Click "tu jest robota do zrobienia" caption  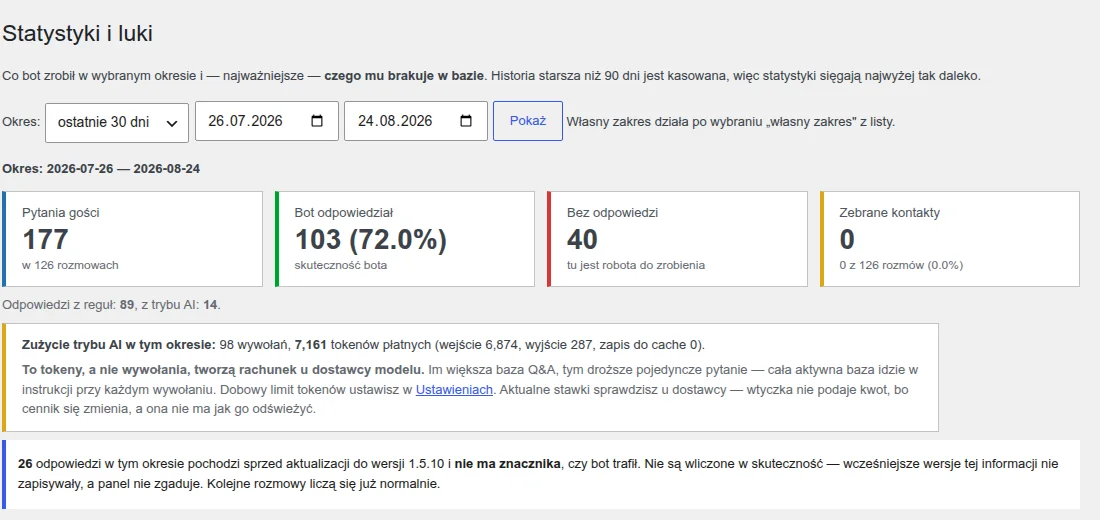click(636, 265)
